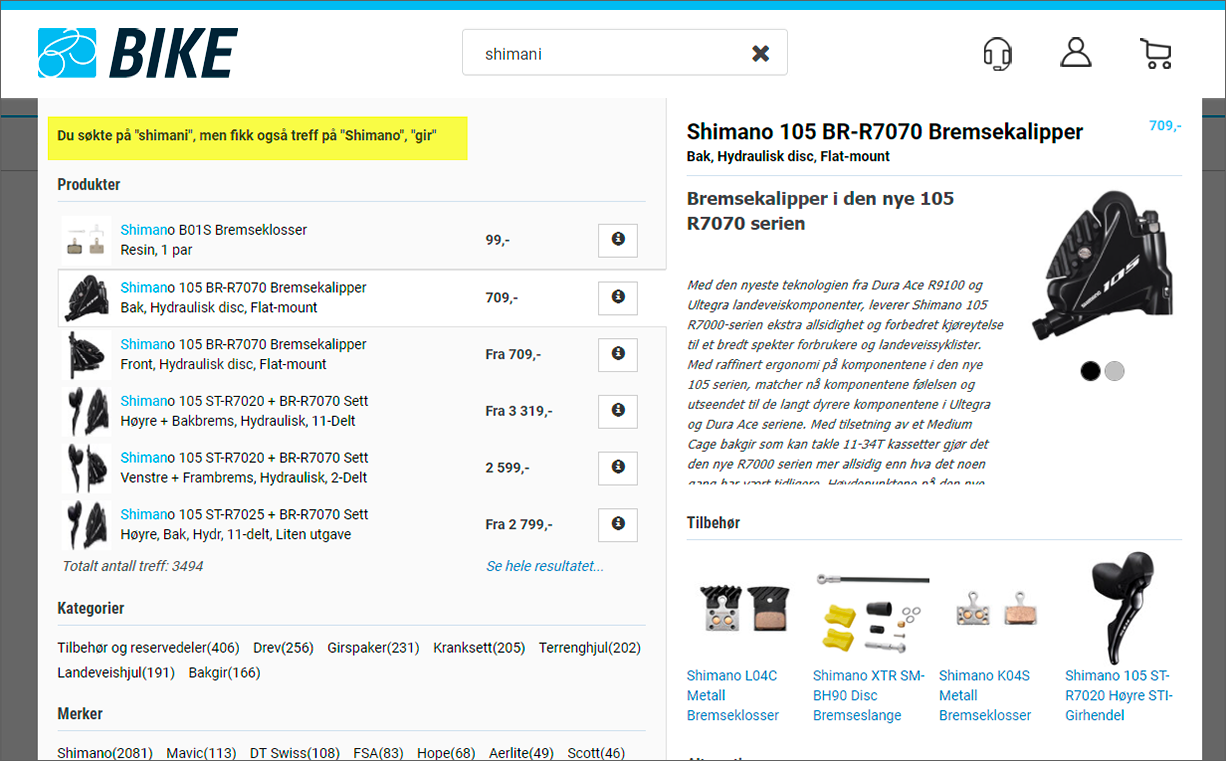The width and height of the screenshot is (1226, 761).
Task: Open Shimano K04S Metall Bremseklosser accessory
Action: pos(985,695)
